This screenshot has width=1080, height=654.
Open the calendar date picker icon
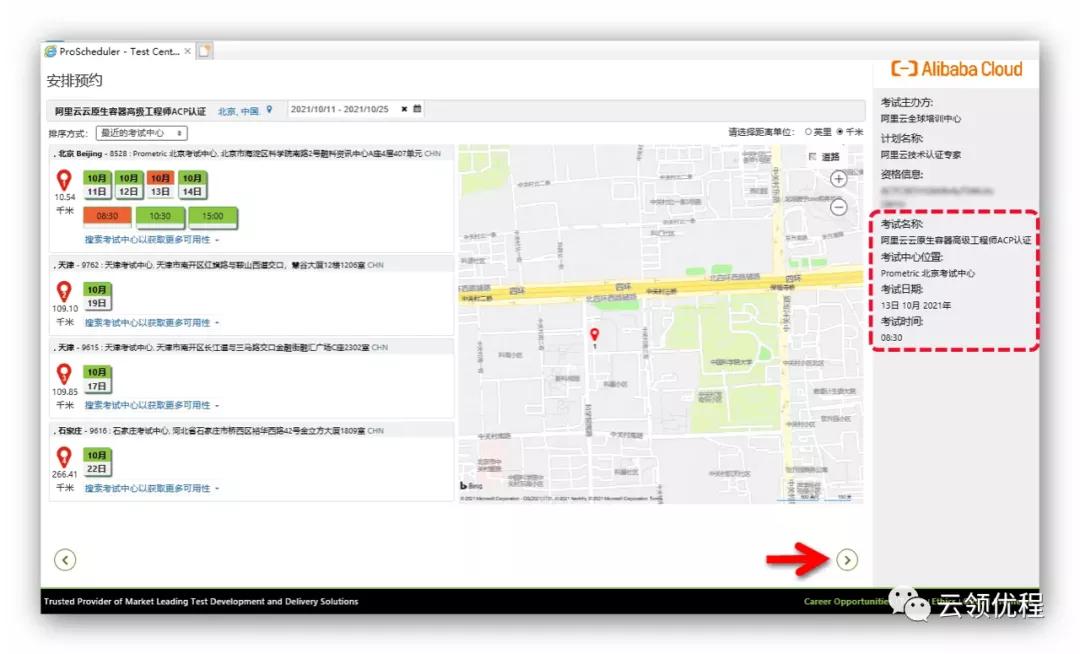click(x=417, y=109)
